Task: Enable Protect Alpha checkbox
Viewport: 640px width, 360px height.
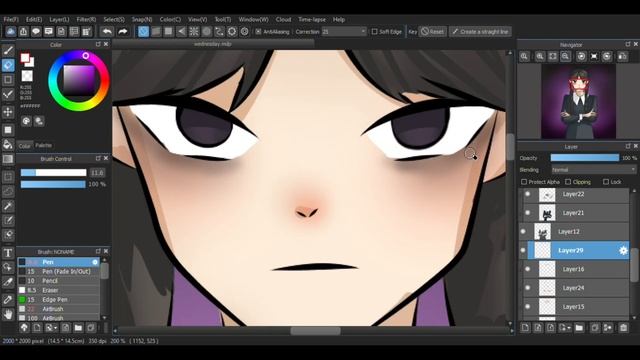Action: click(x=524, y=182)
